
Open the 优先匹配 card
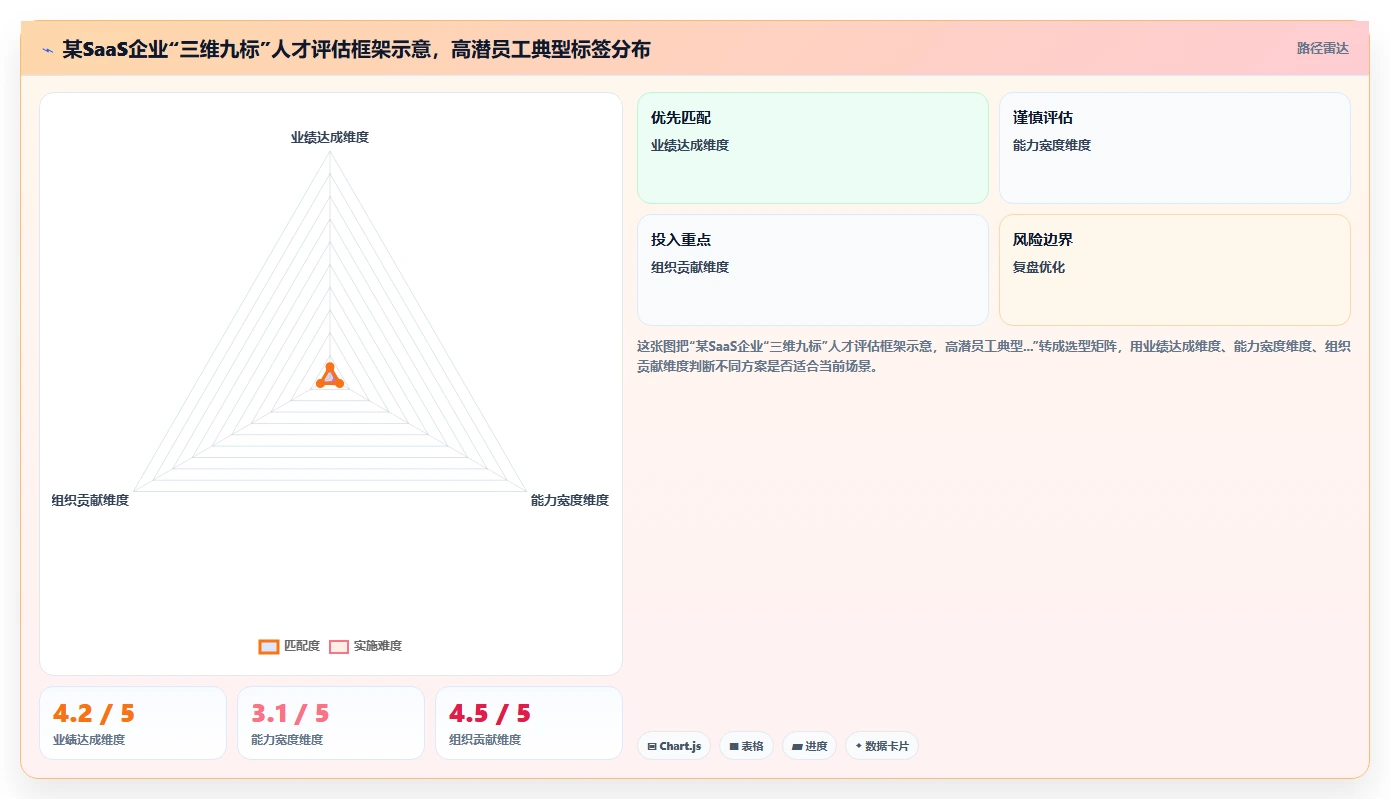point(812,148)
